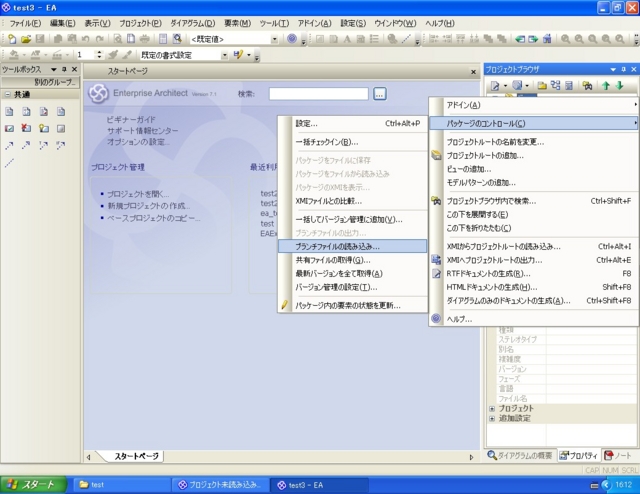Click the green down arrow icon
The height and width of the screenshot is (494, 640).
pos(619,86)
